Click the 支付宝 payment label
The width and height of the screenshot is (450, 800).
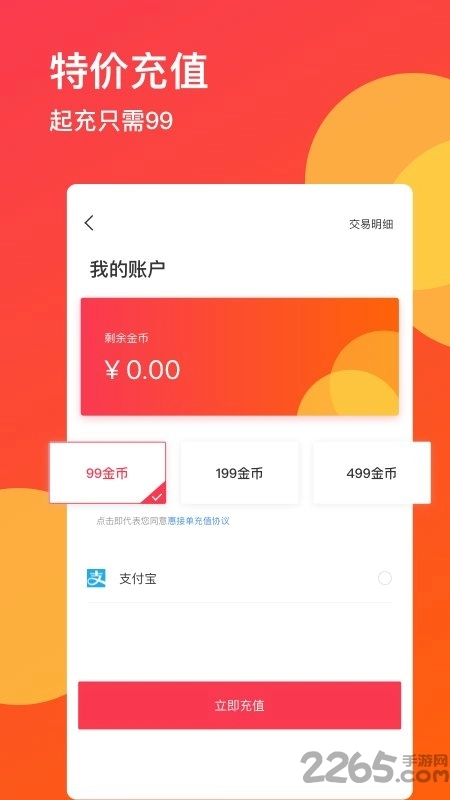138,579
